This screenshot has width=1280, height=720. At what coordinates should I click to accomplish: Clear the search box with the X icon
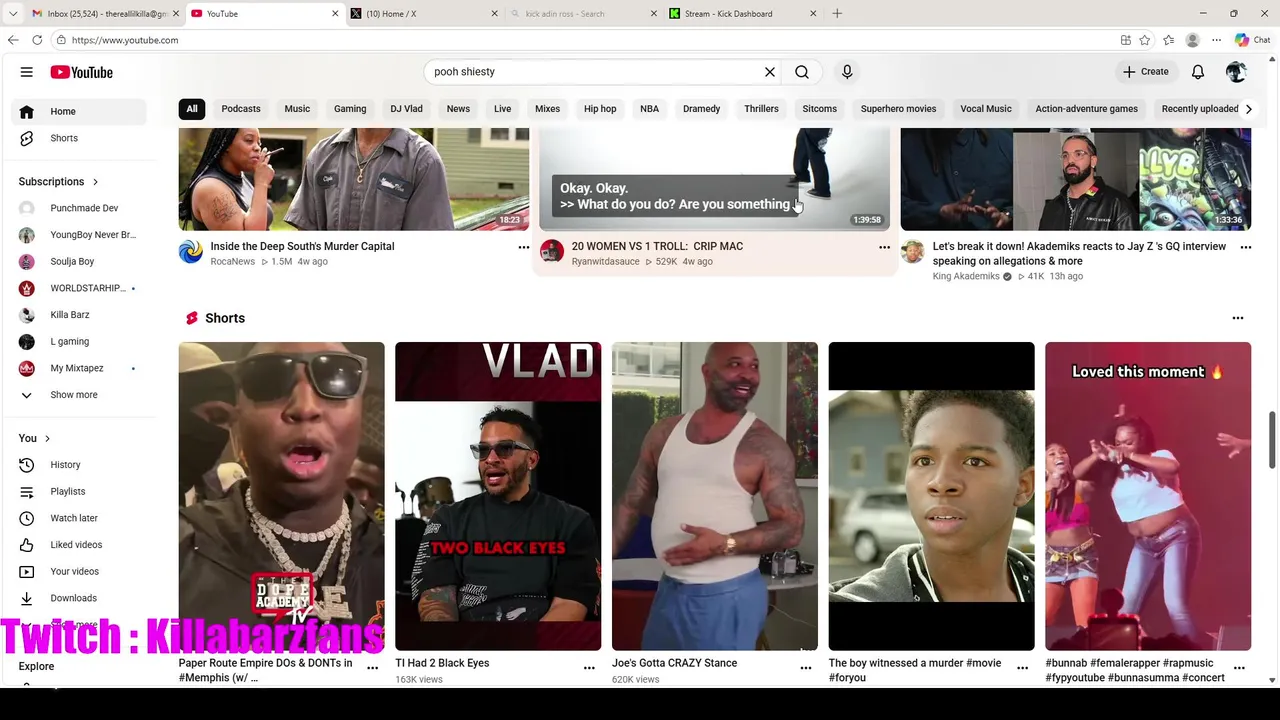[x=770, y=72]
